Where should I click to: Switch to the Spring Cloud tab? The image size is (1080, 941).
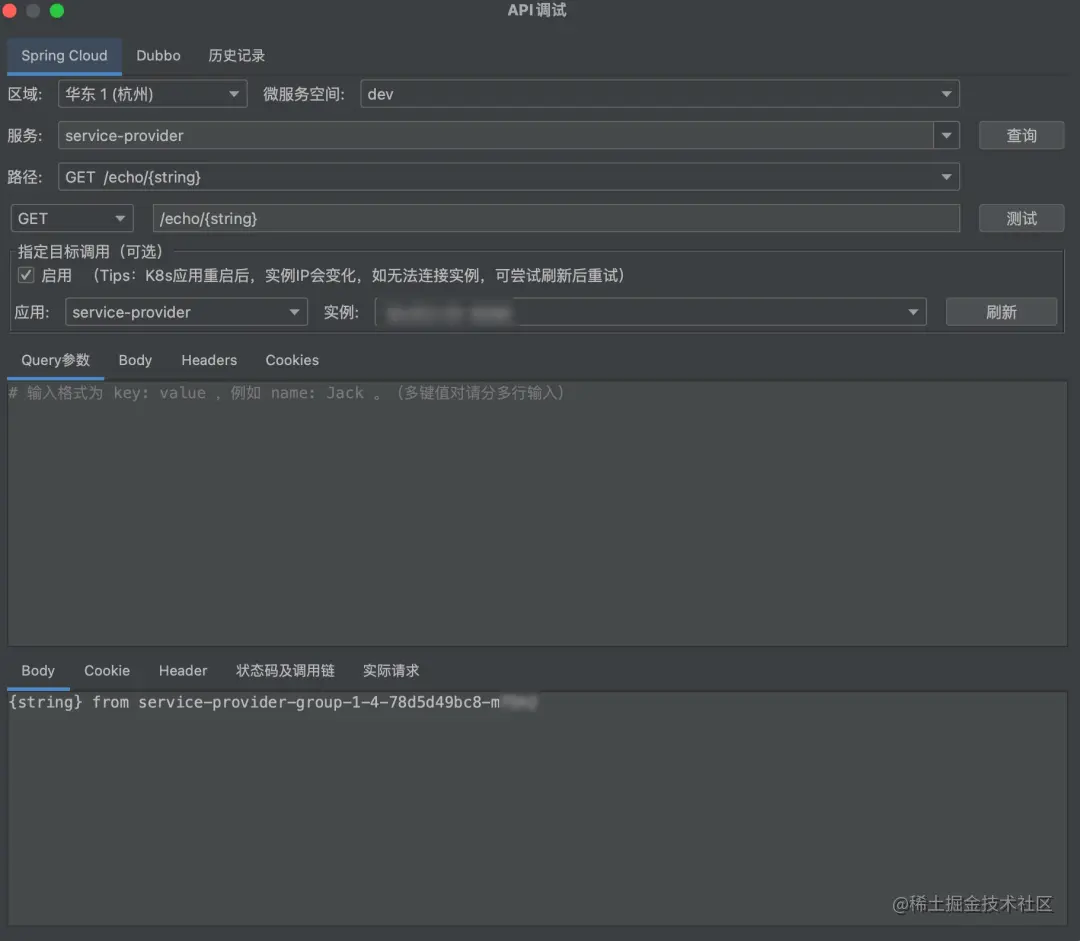pos(64,56)
